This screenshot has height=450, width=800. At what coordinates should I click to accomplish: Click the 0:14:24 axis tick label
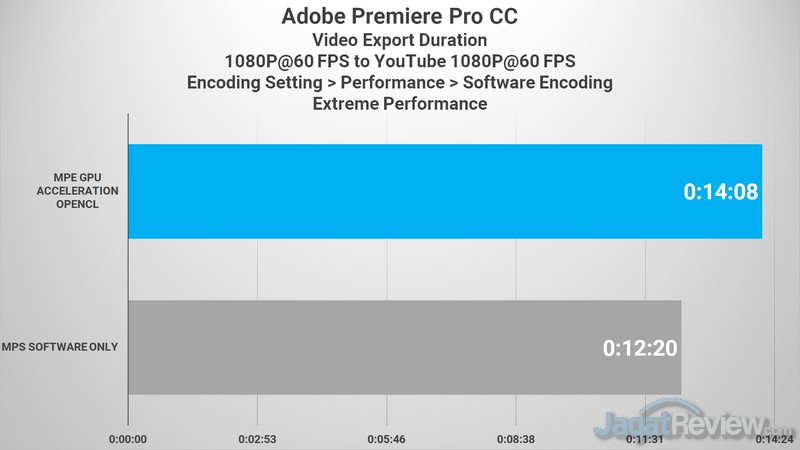coord(772,439)
